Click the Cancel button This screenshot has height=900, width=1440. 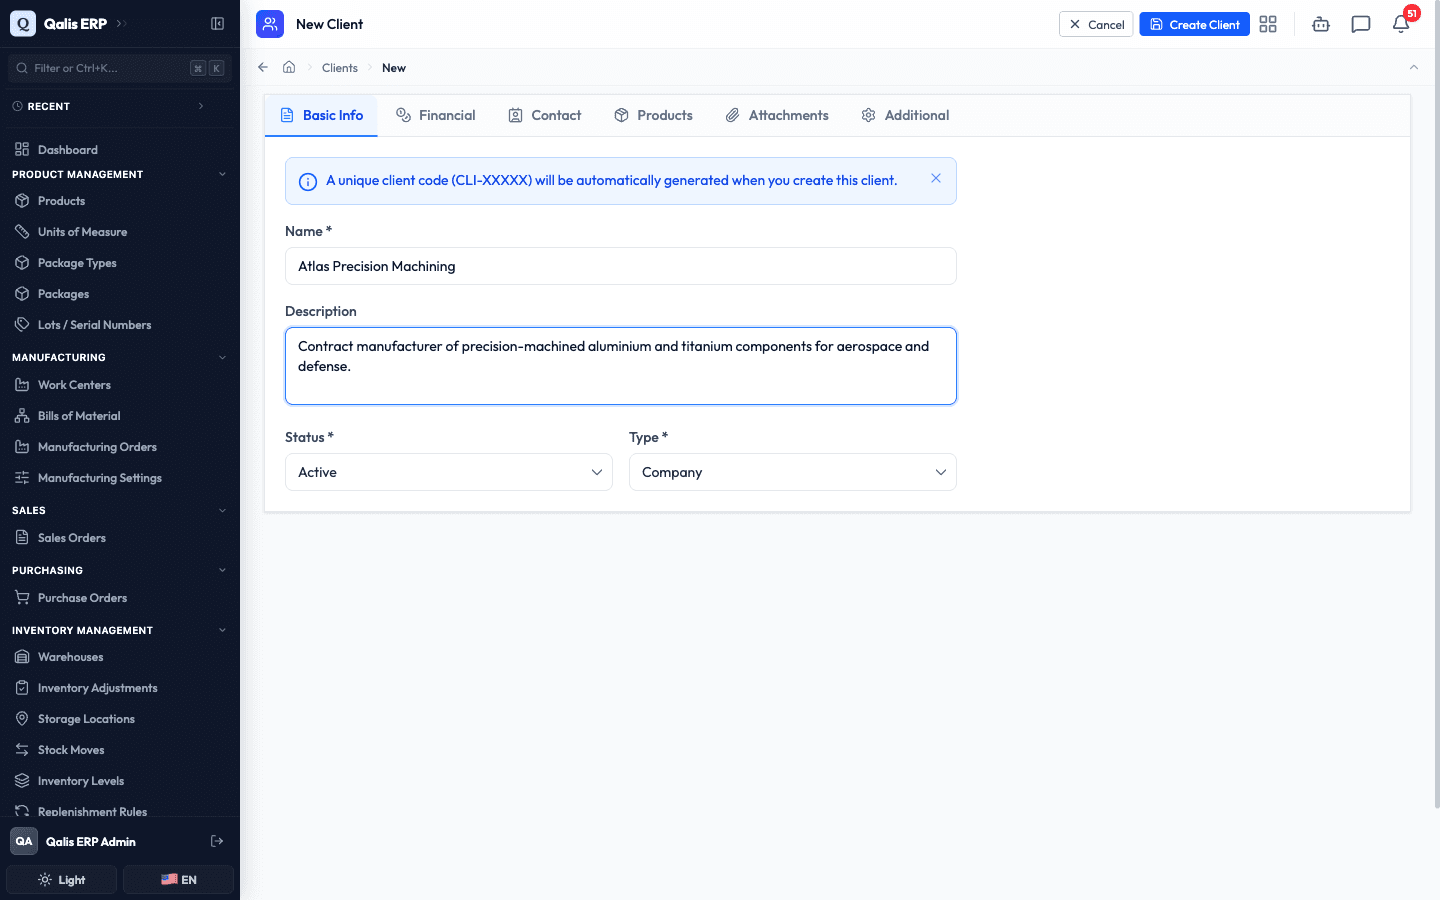(x=1096, y=24)
